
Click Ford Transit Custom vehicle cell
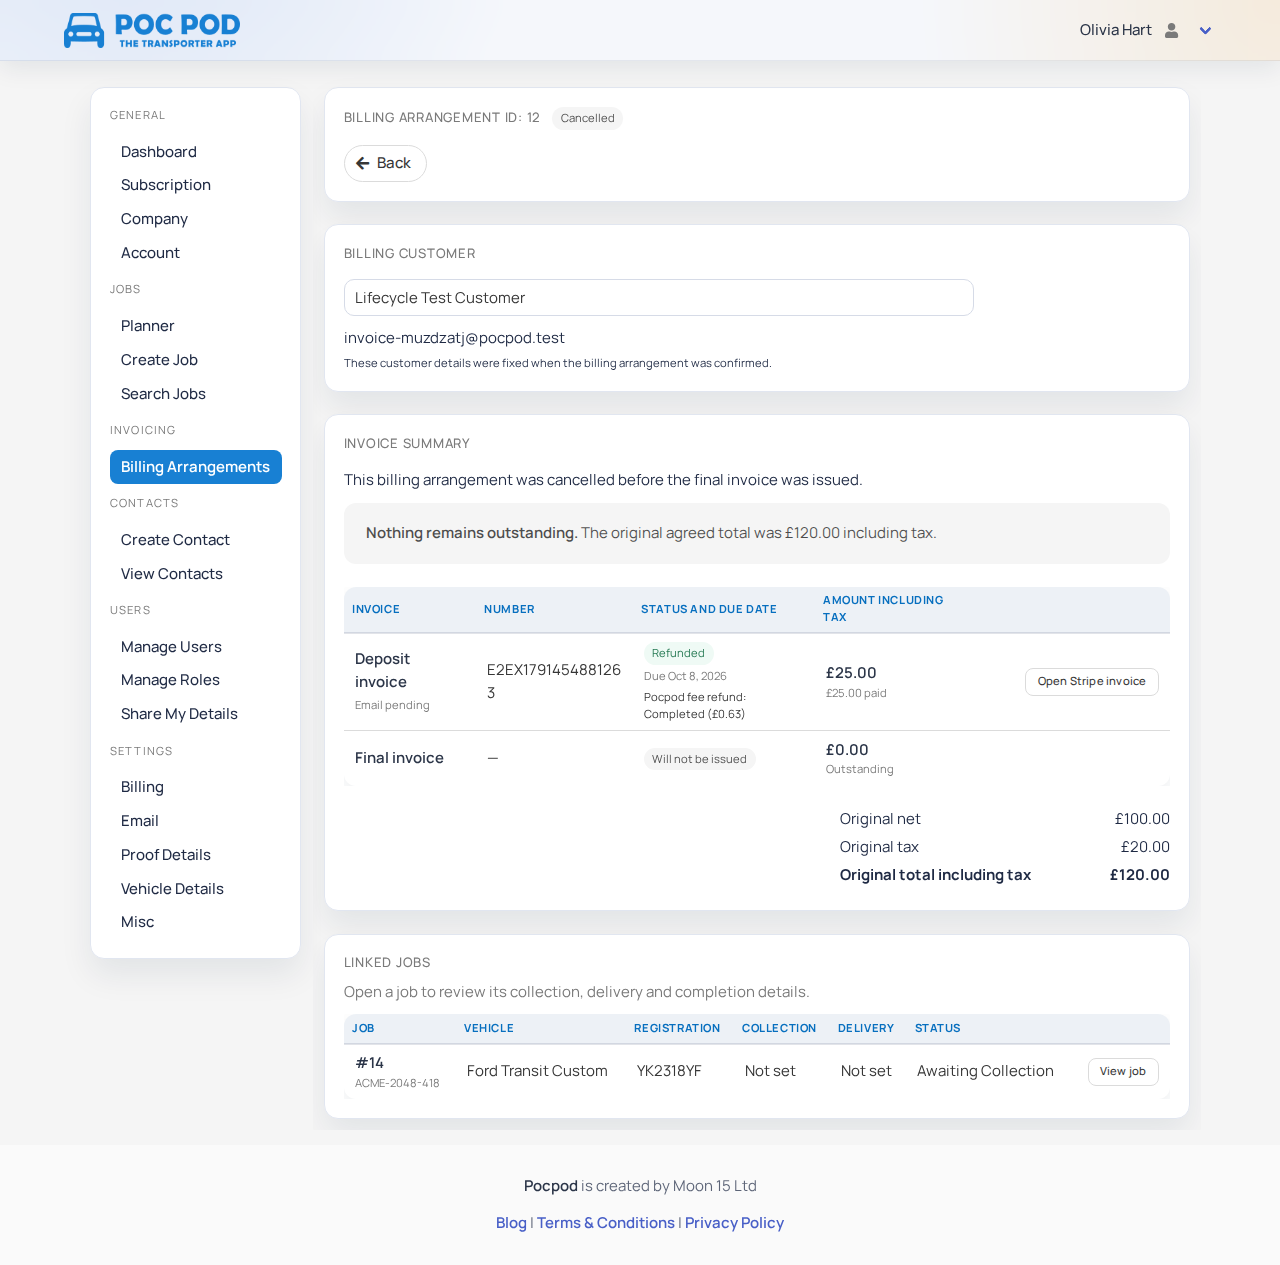point(537,1071)
